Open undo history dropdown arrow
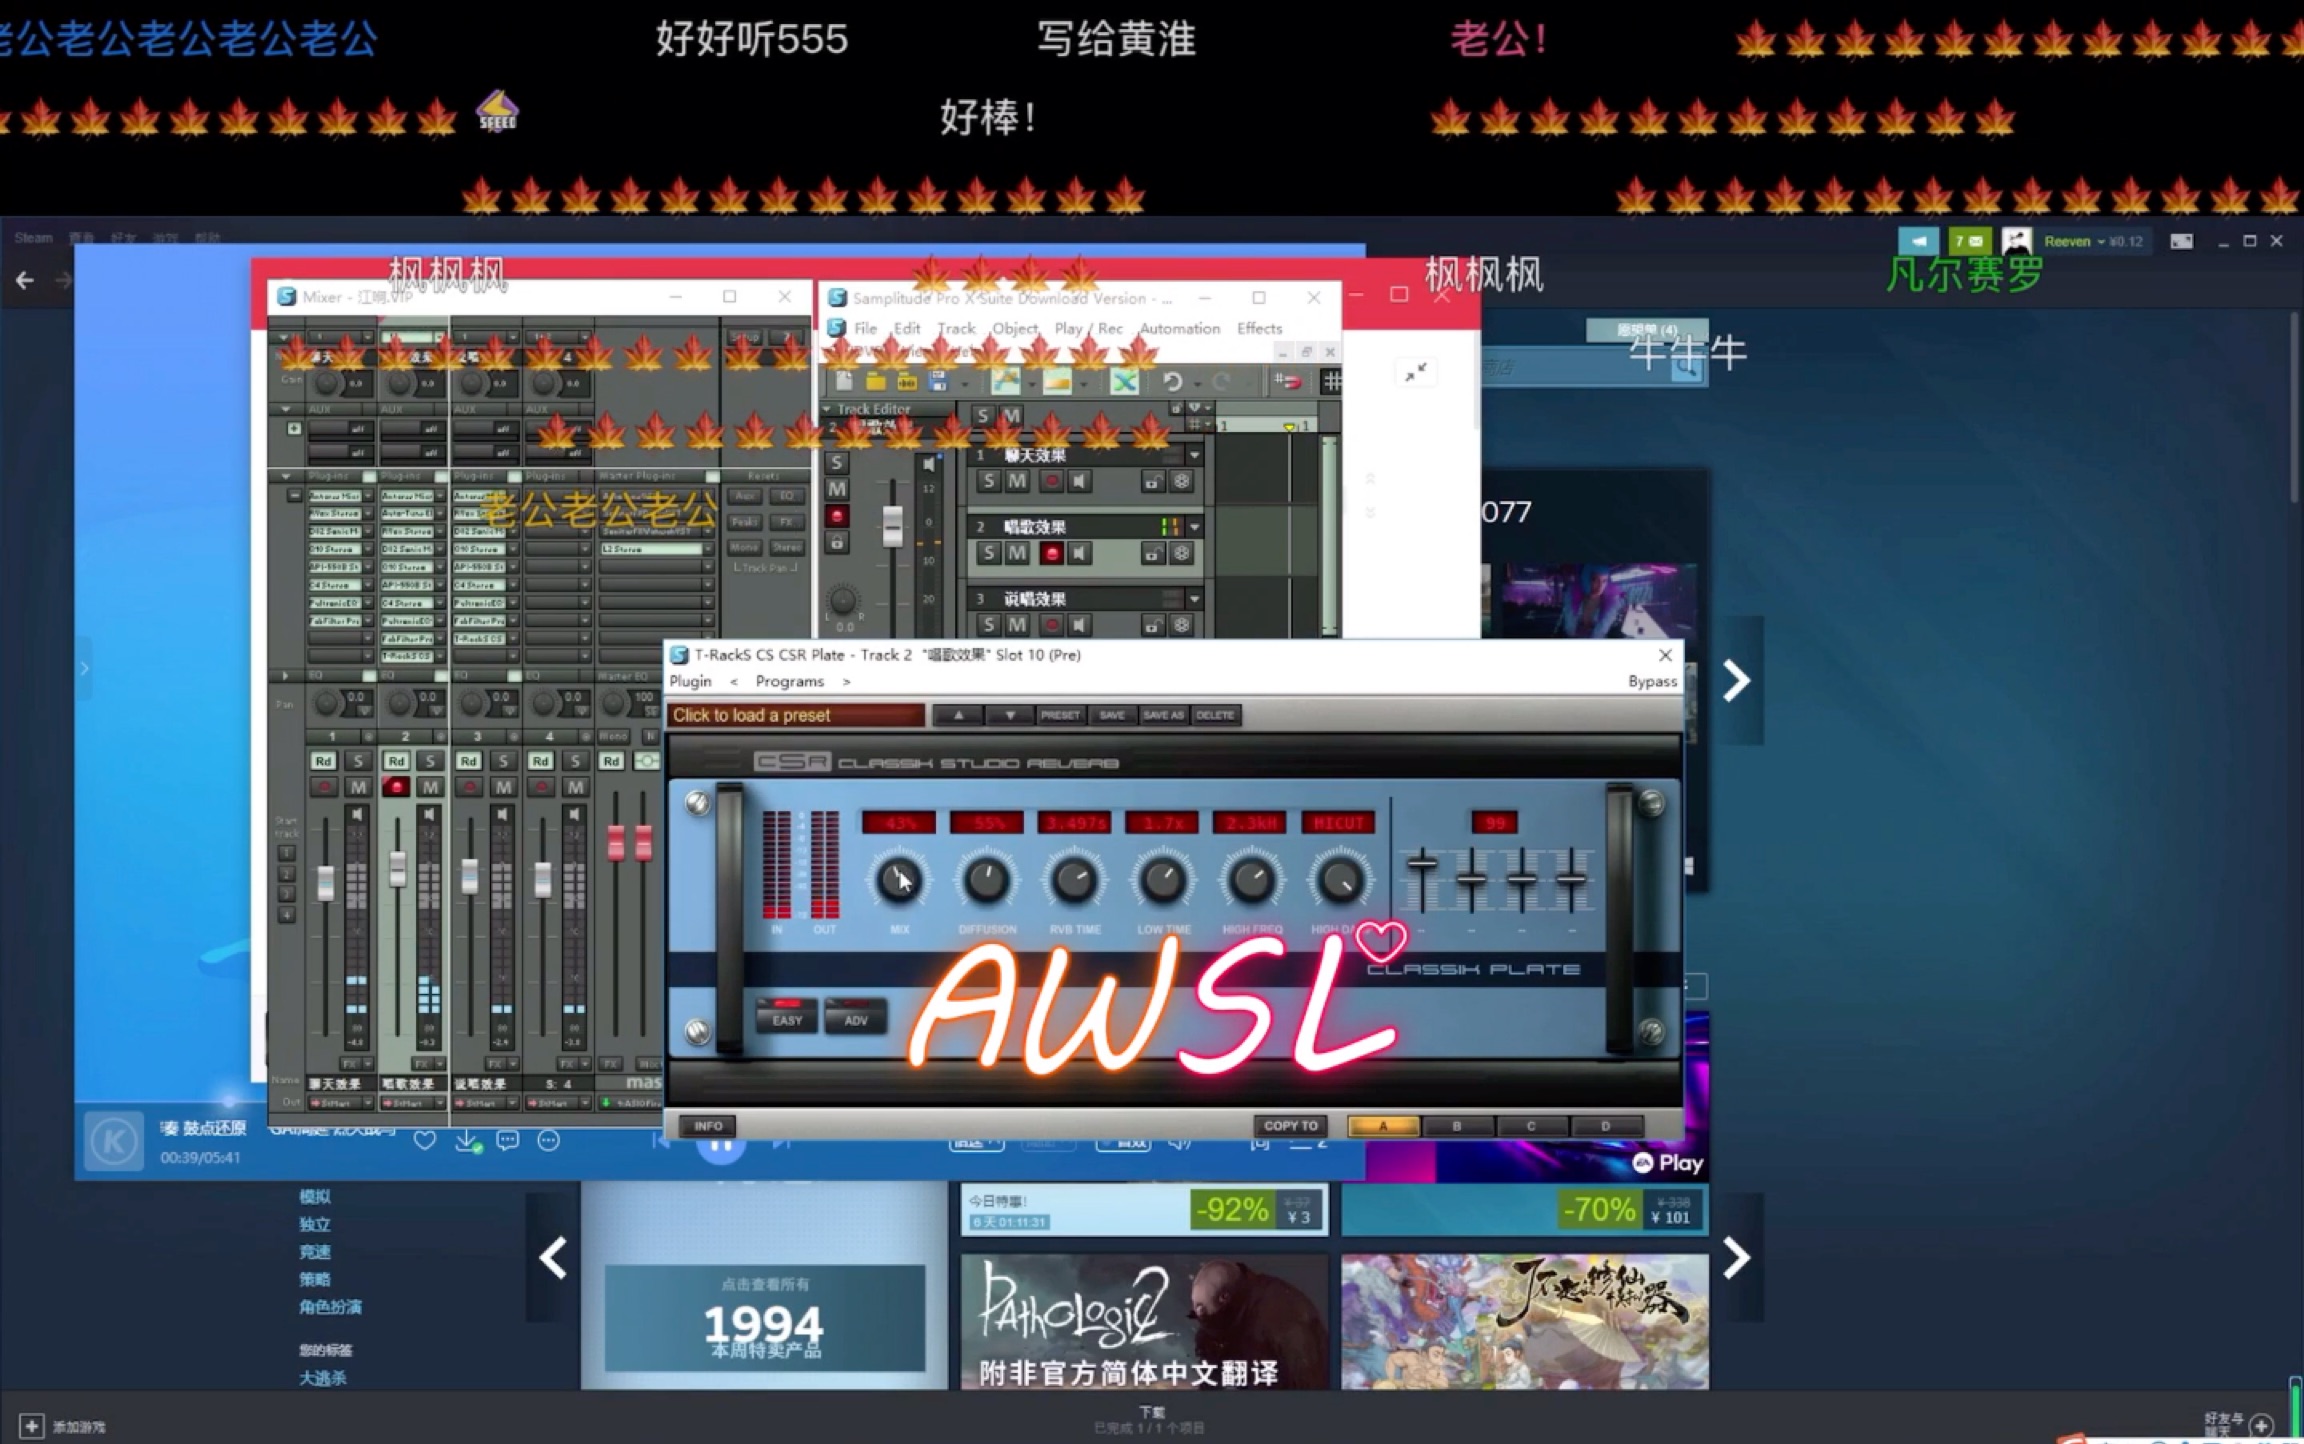This screenshot has height=1444, width=2304. click(1196, 384)
